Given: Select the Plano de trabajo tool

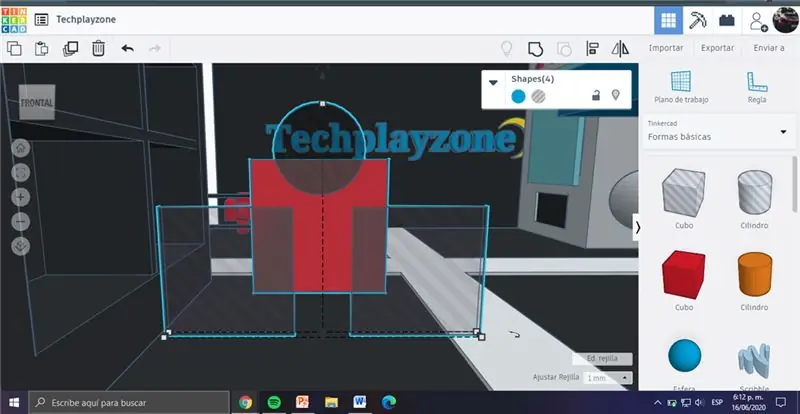Looking at the screenshot, I should click(681, 87).
